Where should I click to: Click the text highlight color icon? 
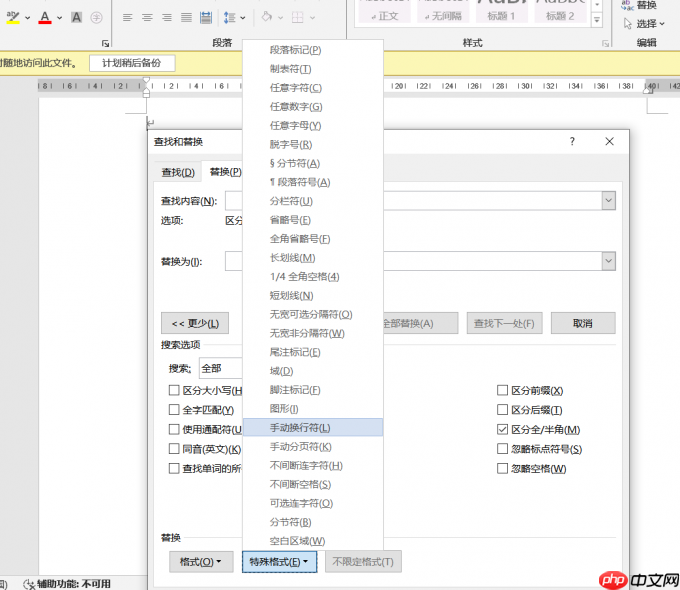pos(13,17)
